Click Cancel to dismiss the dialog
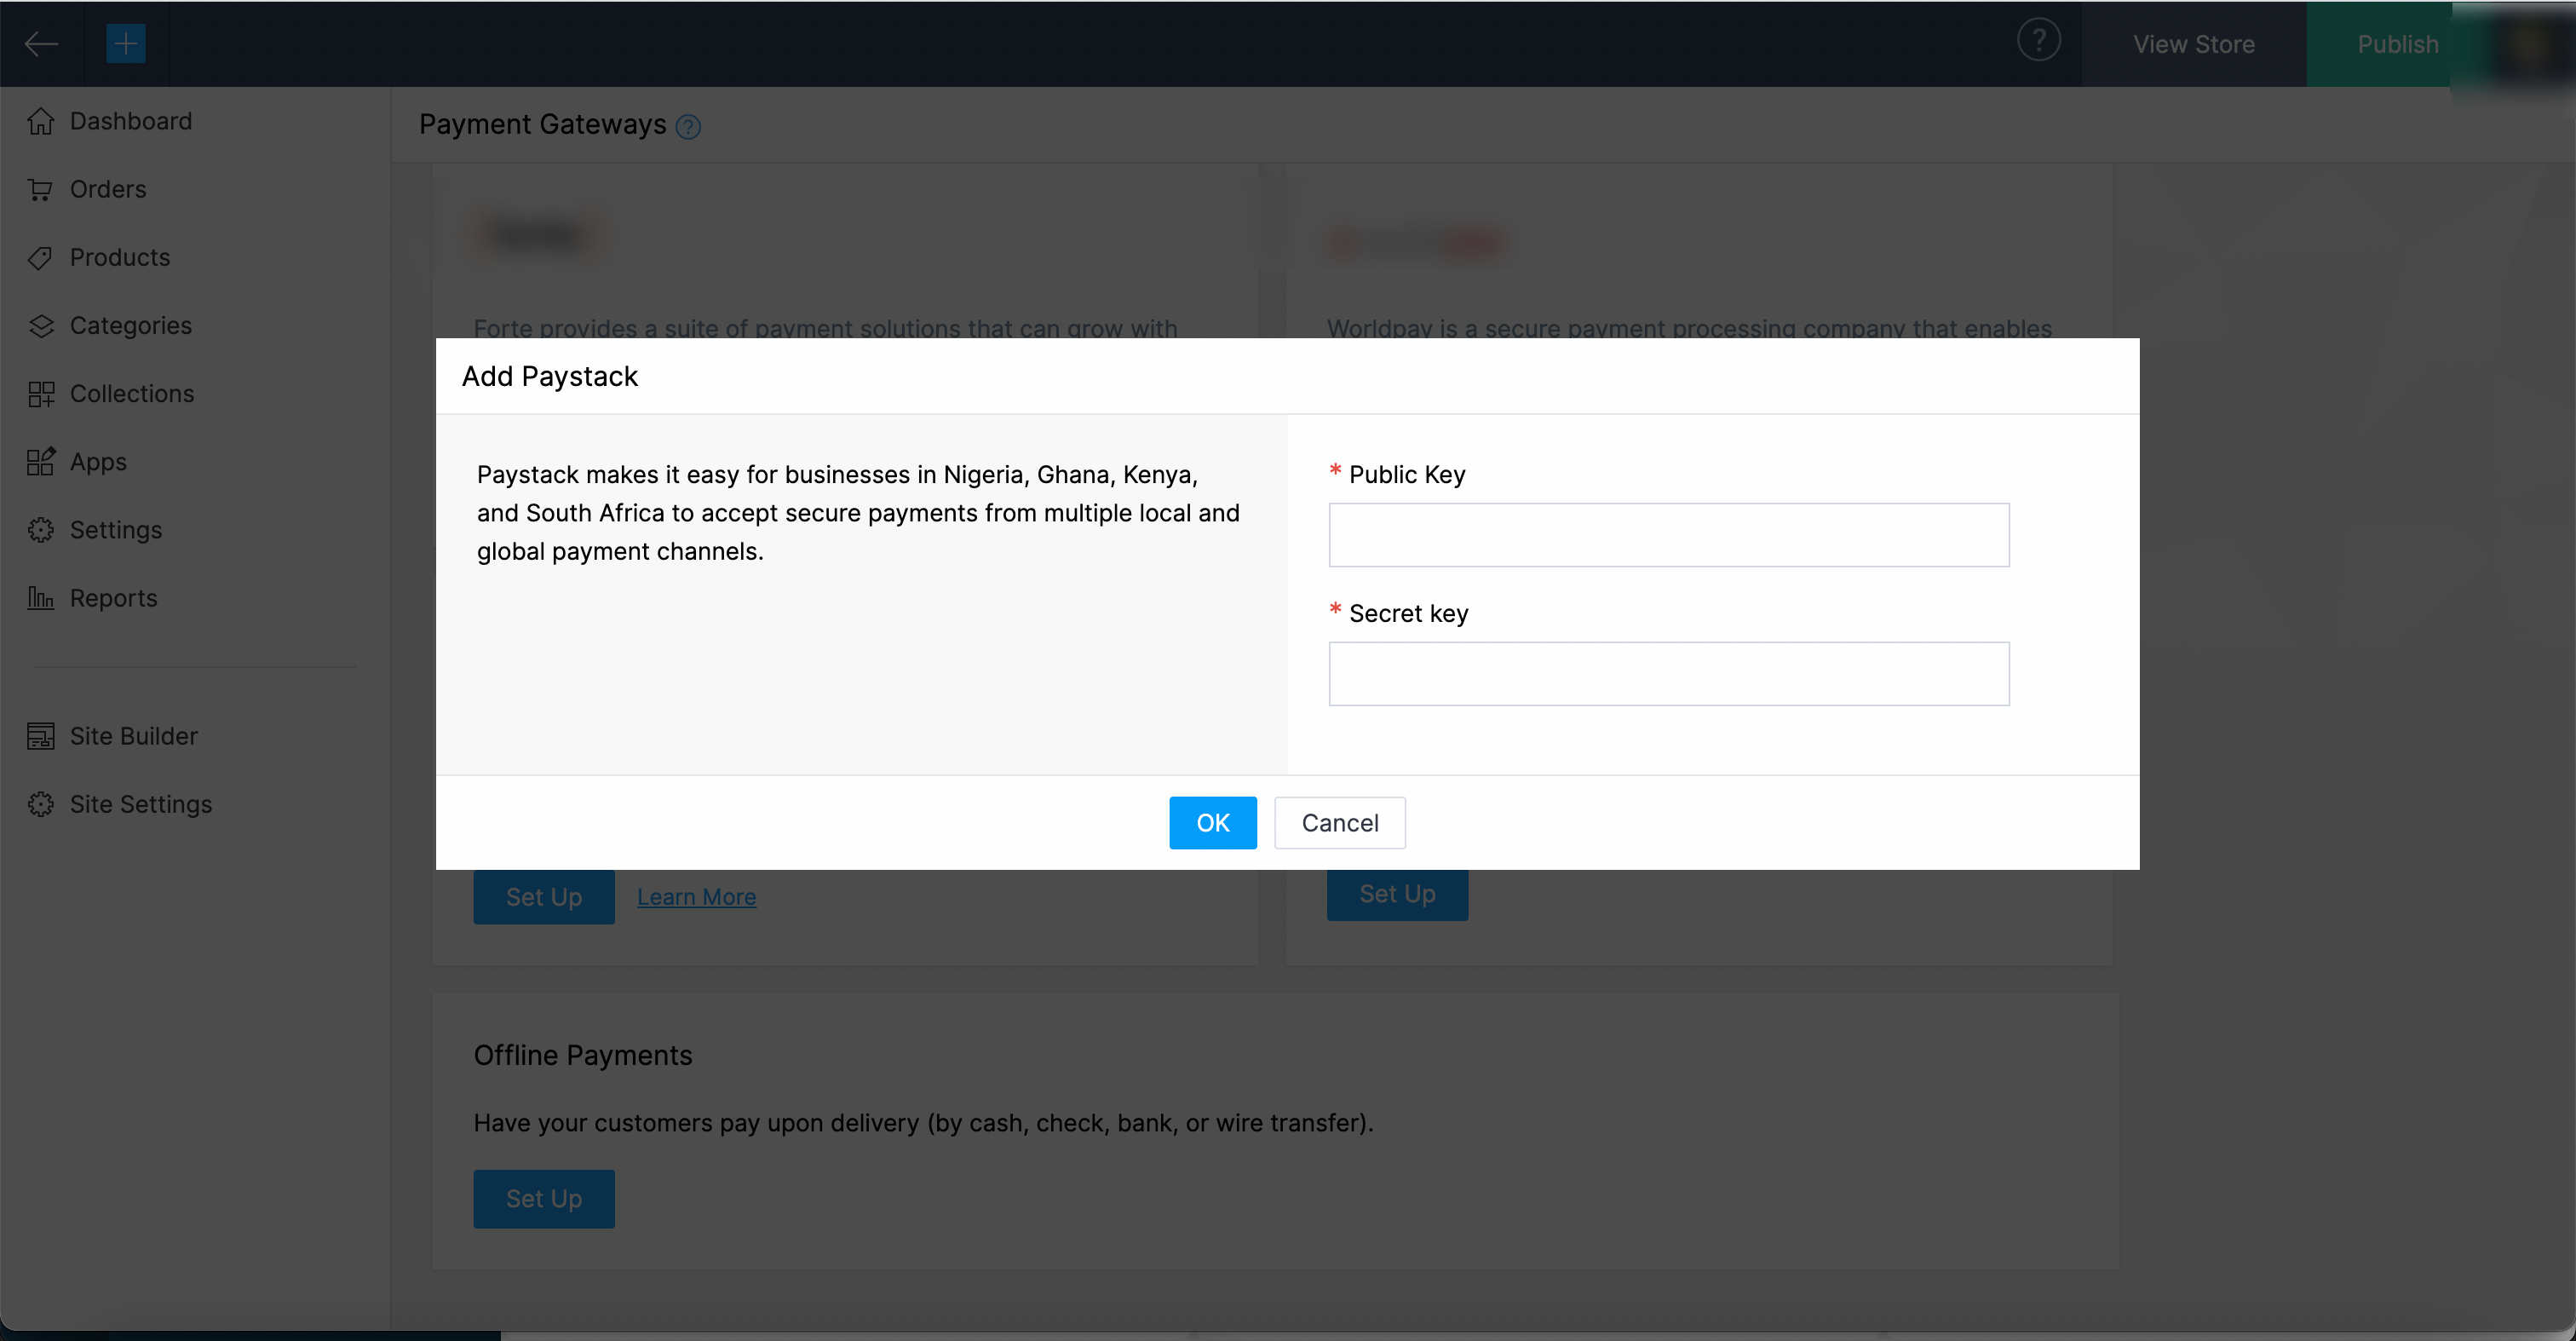Screen dimensions: 2576x1341 click(1339, 823)
